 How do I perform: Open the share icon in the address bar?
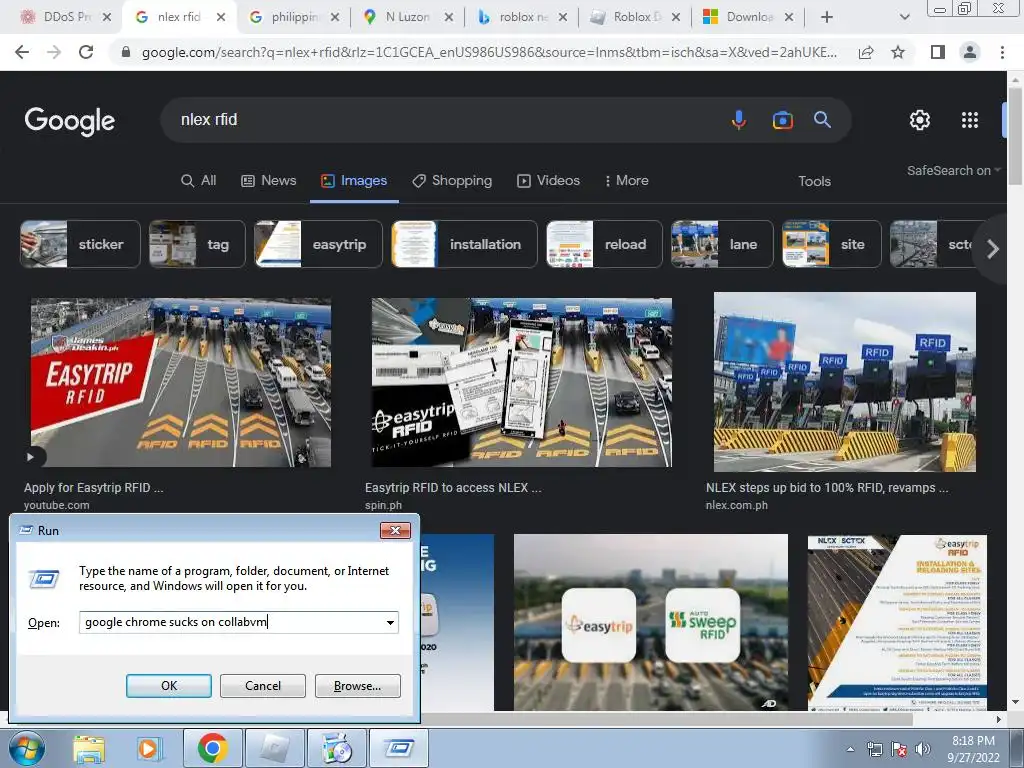[x=866, y=52]
